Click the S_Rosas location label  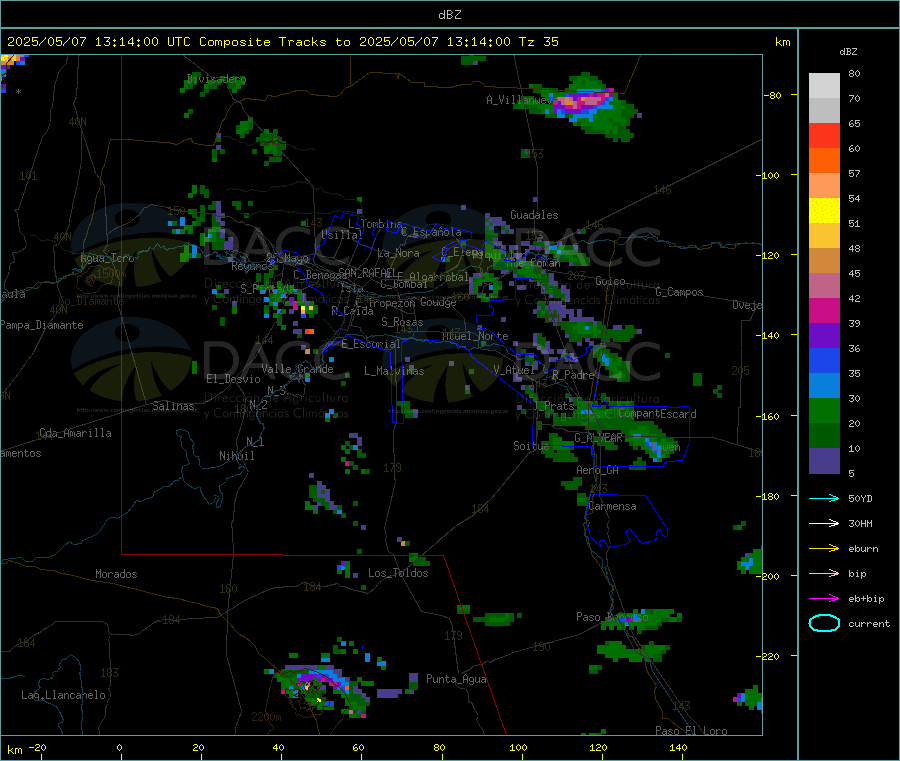pyautogui.click(x=402, y=322)
